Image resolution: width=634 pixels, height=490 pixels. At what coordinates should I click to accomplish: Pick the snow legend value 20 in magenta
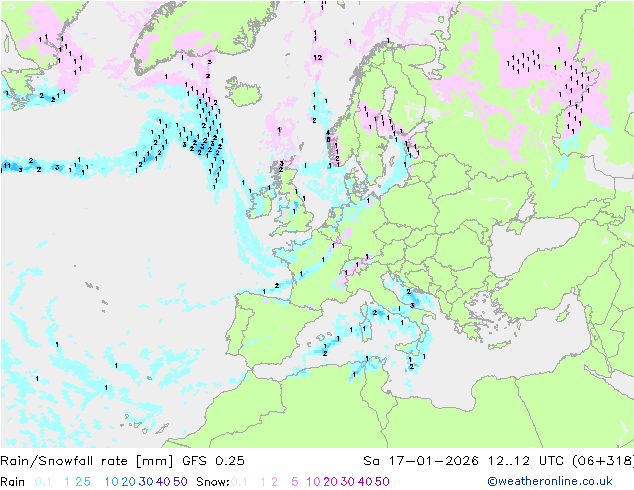(x=331, y=482)
